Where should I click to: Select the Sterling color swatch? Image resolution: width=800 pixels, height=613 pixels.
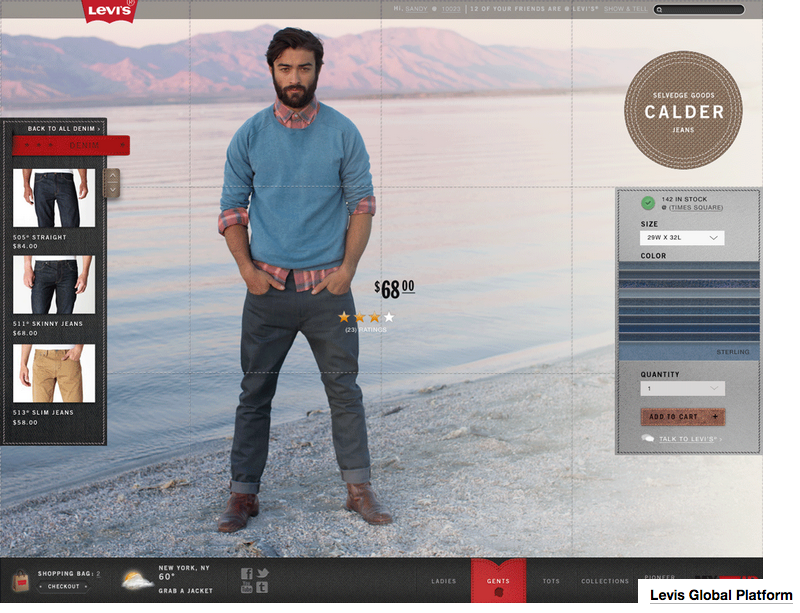pos(689,351)
